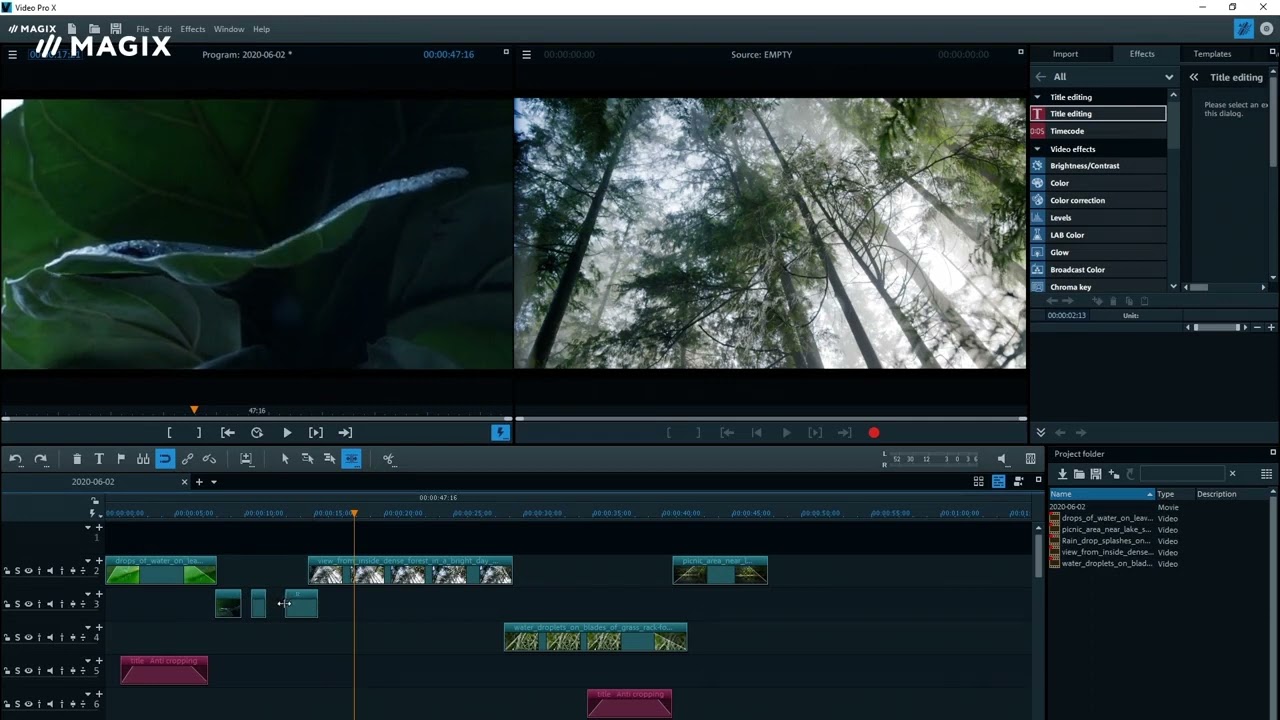Image resolution: width=1280 pixels, height=720 pixels.
Task: Open the All category dropdown in Effects
Action: [x=1168, y=77]
